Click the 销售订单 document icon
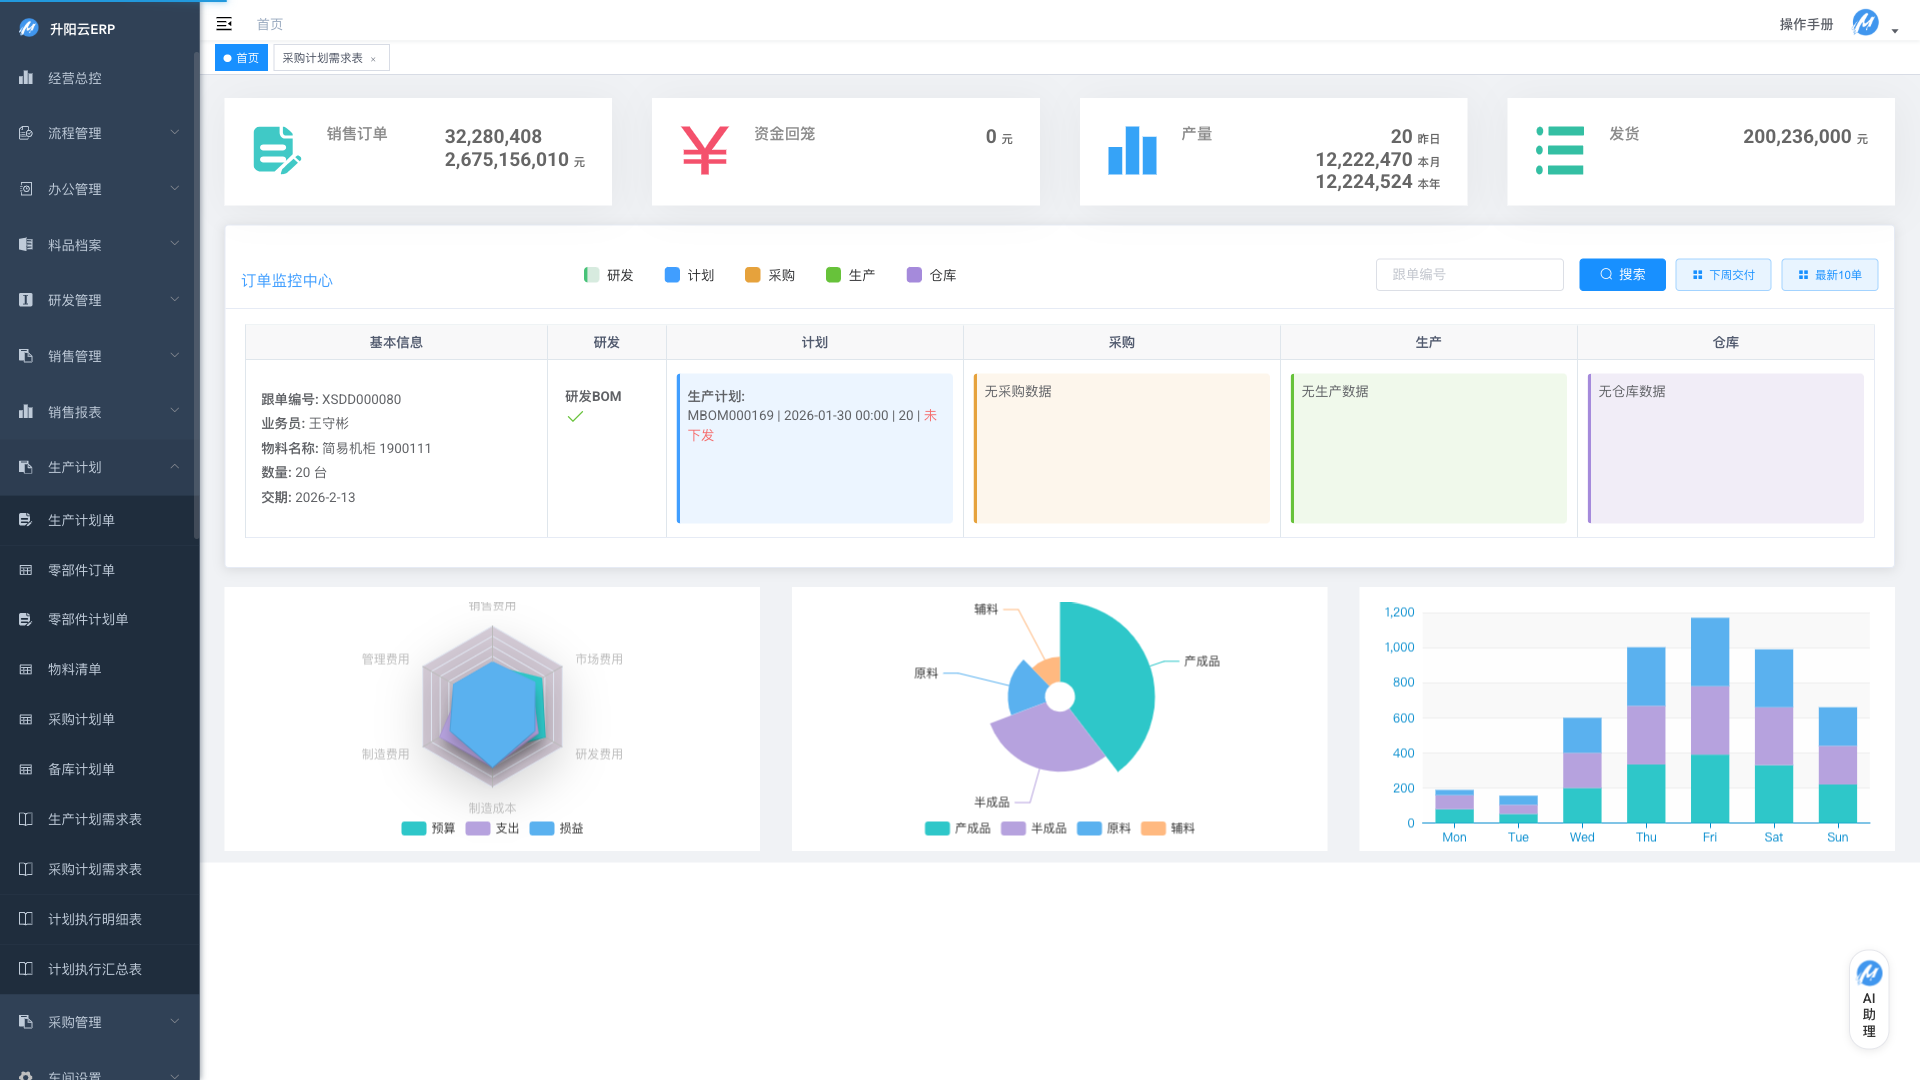 coord(276,150)
